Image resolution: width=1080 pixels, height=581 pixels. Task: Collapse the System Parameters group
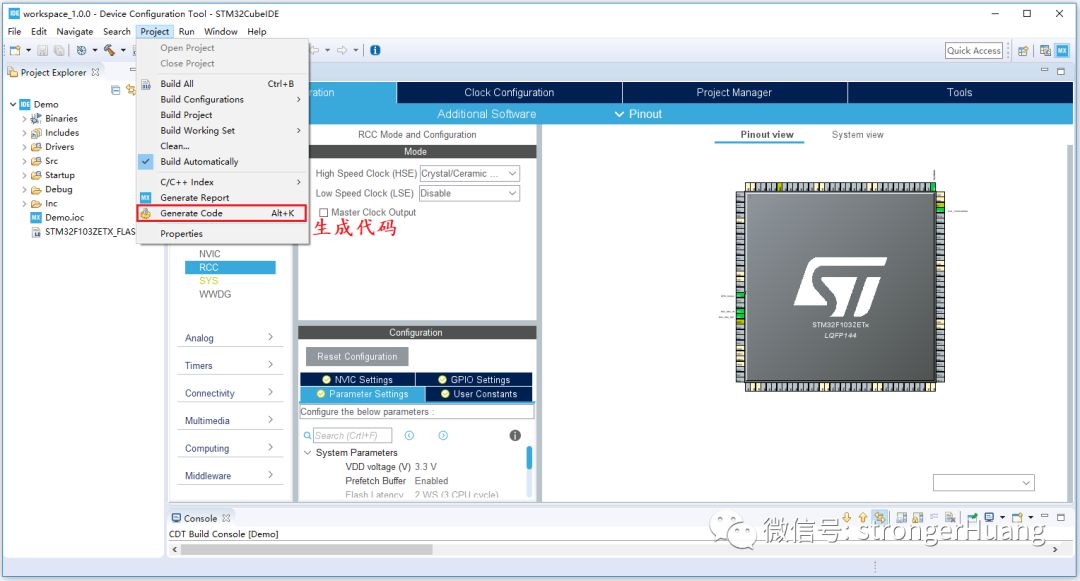(x=308, y=453)
